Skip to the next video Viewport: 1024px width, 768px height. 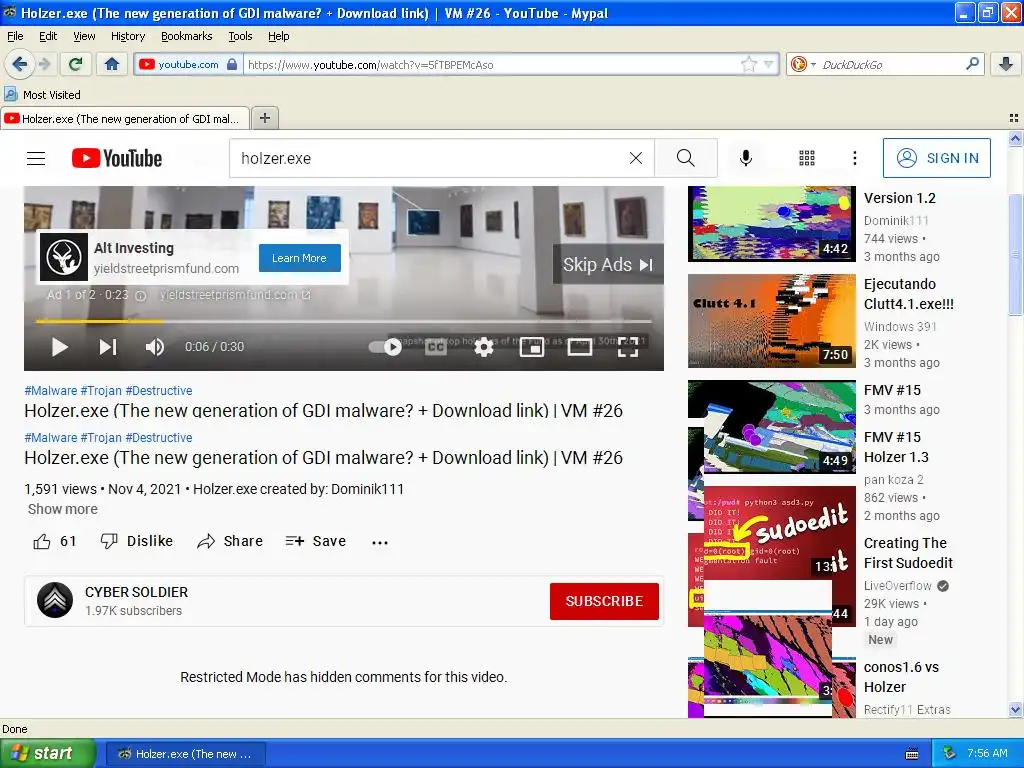coord(108,347)
